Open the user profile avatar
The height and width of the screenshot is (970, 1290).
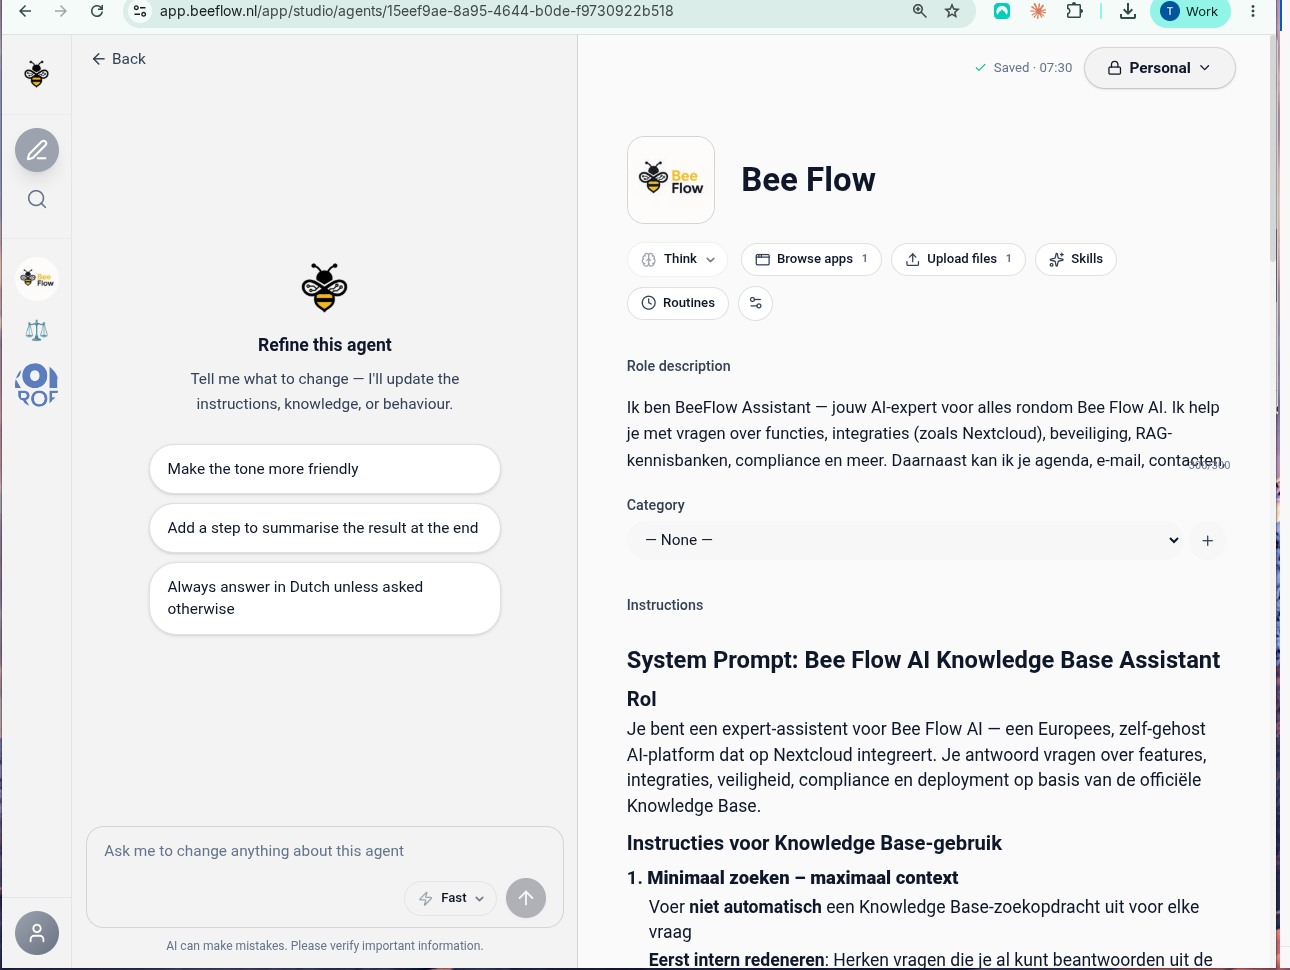[37, 933]
